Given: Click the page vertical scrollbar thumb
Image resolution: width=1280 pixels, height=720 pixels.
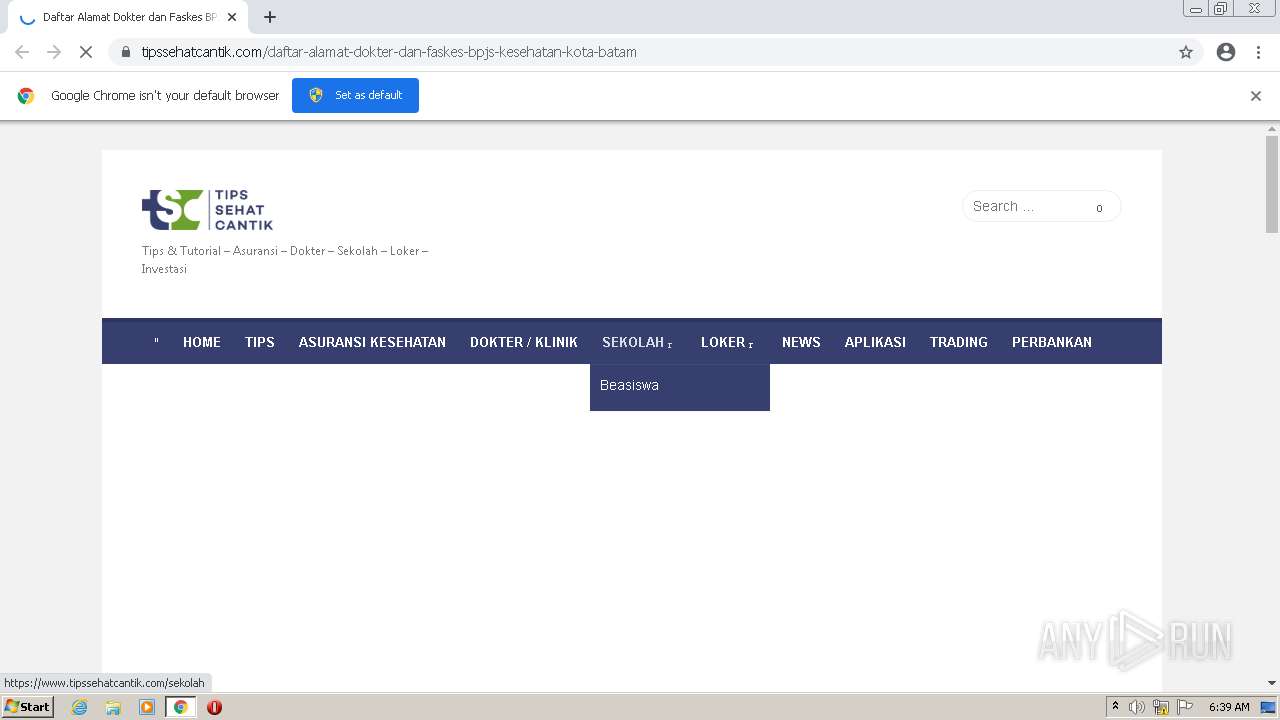Looking at the screenshot, I should [x=1272, y=184].
